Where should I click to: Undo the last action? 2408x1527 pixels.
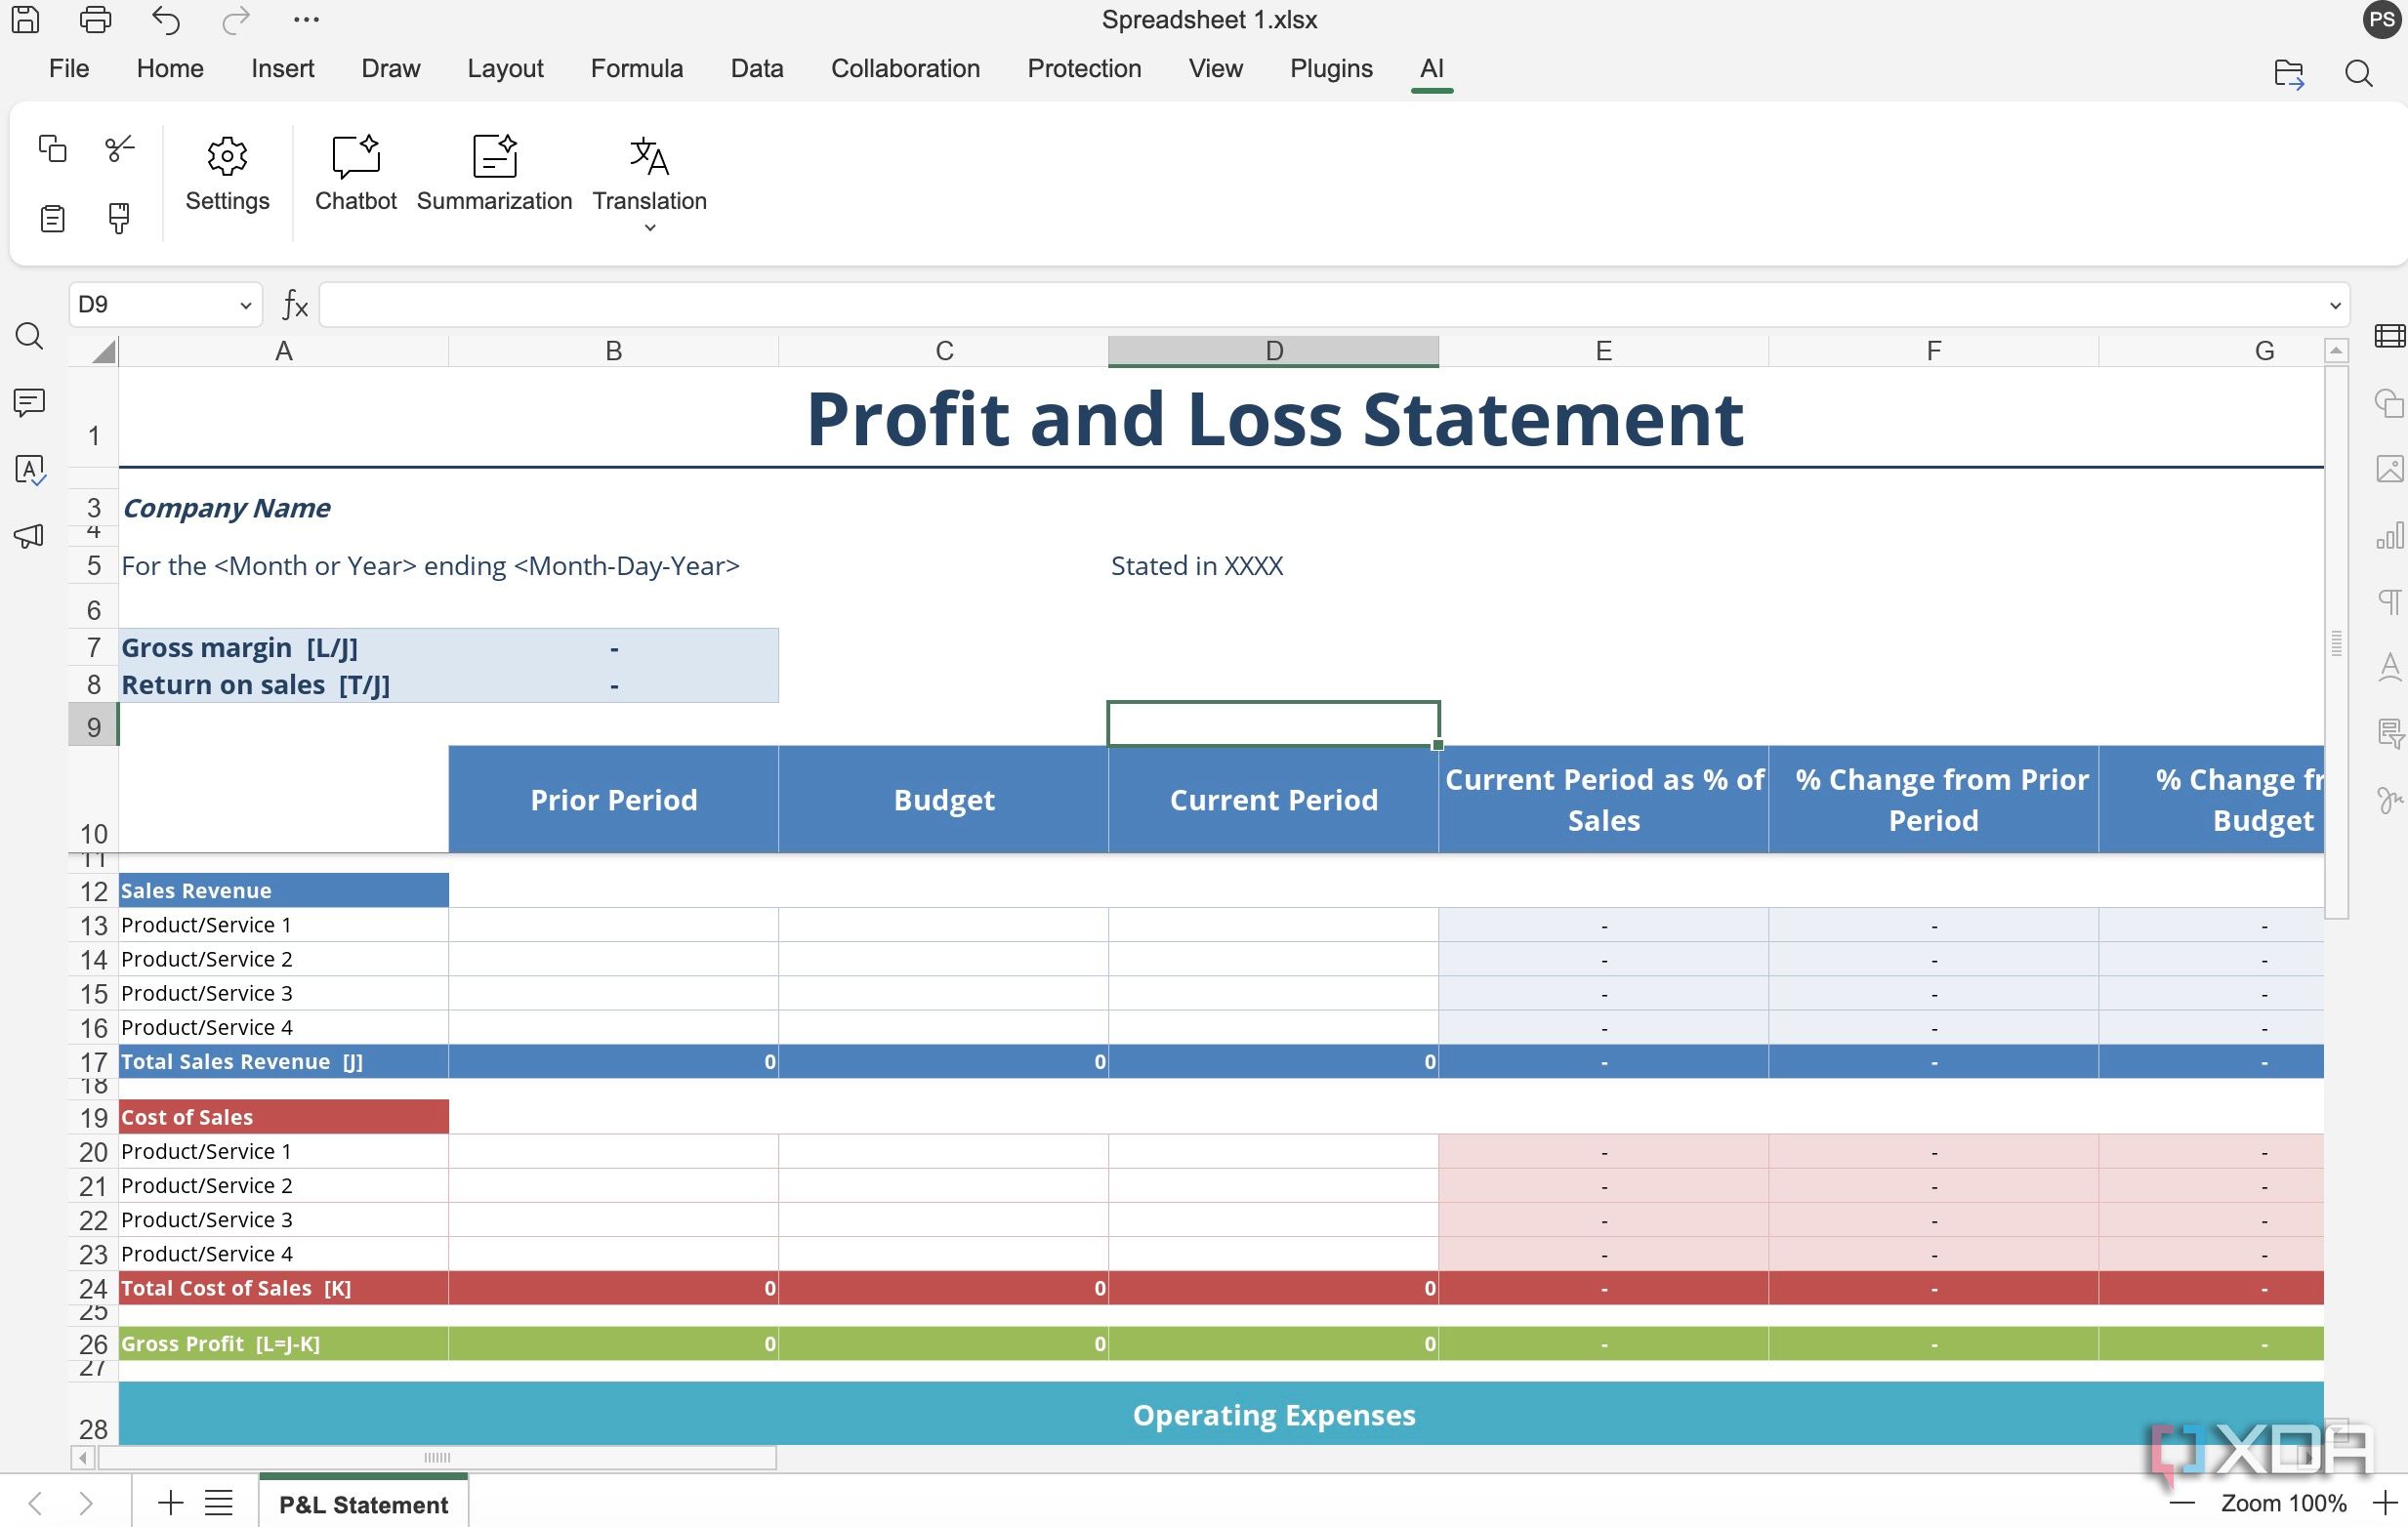click(x=165, y=19)
